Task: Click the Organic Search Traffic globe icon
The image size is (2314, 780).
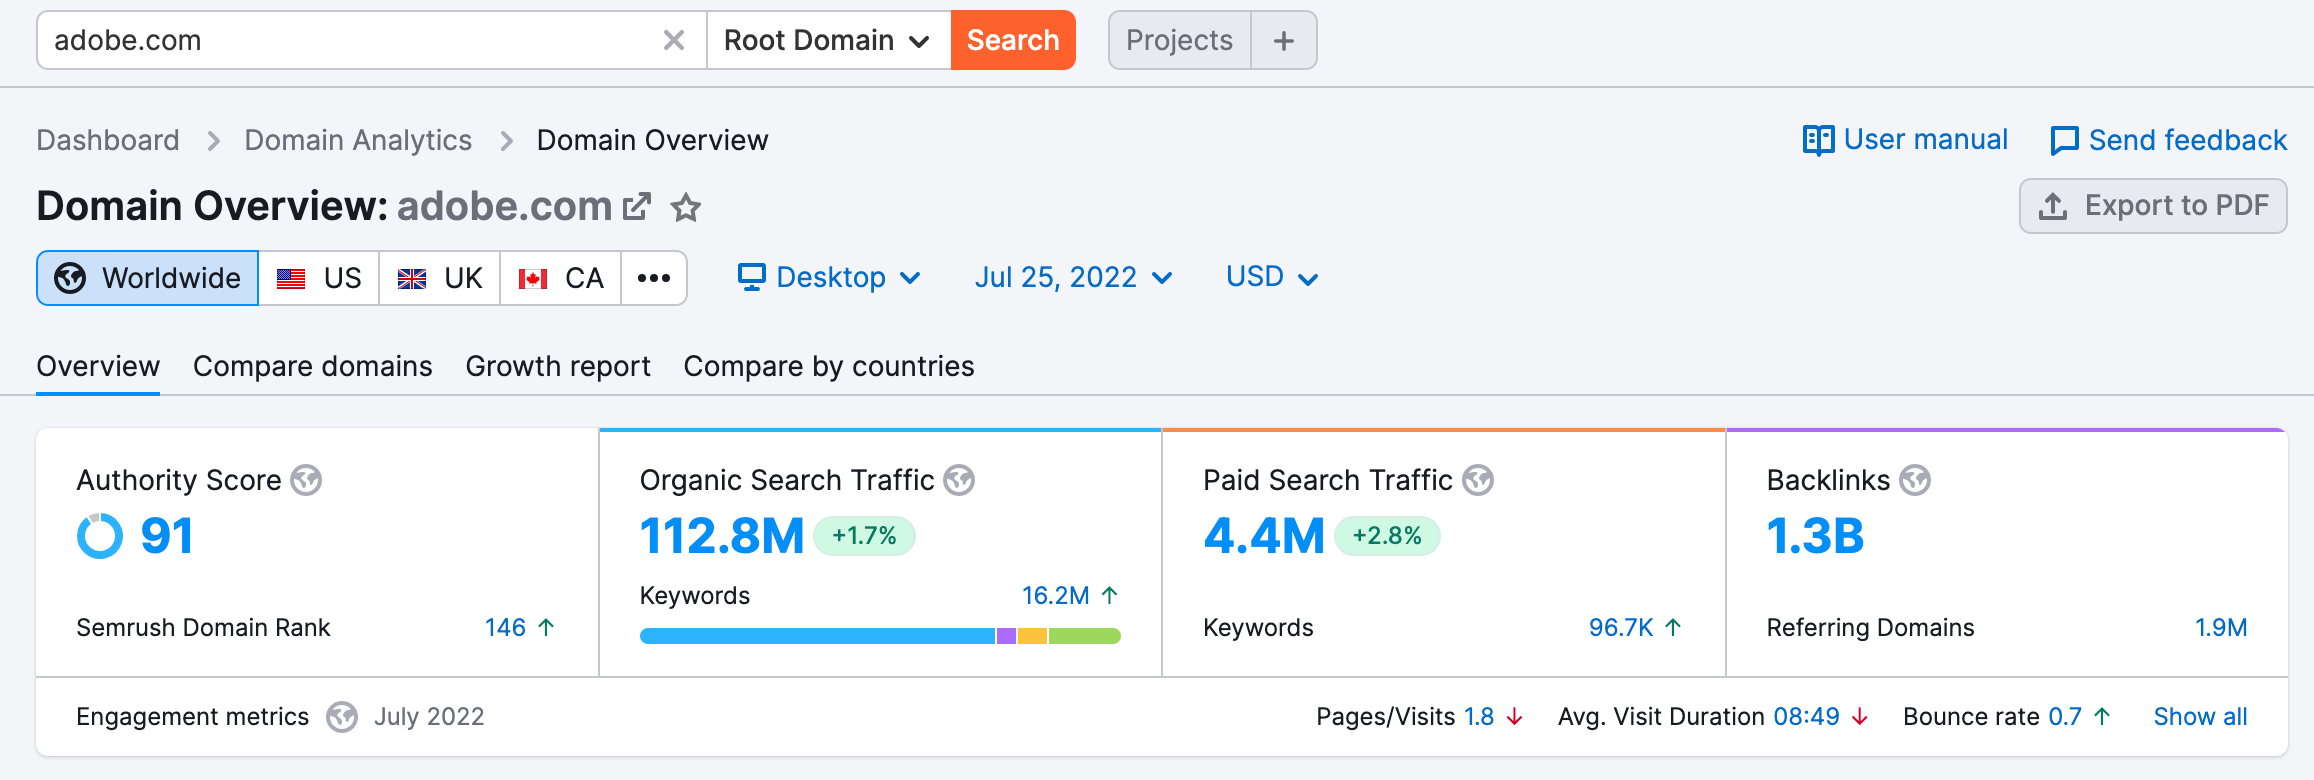Action: [x=959, y=480]
